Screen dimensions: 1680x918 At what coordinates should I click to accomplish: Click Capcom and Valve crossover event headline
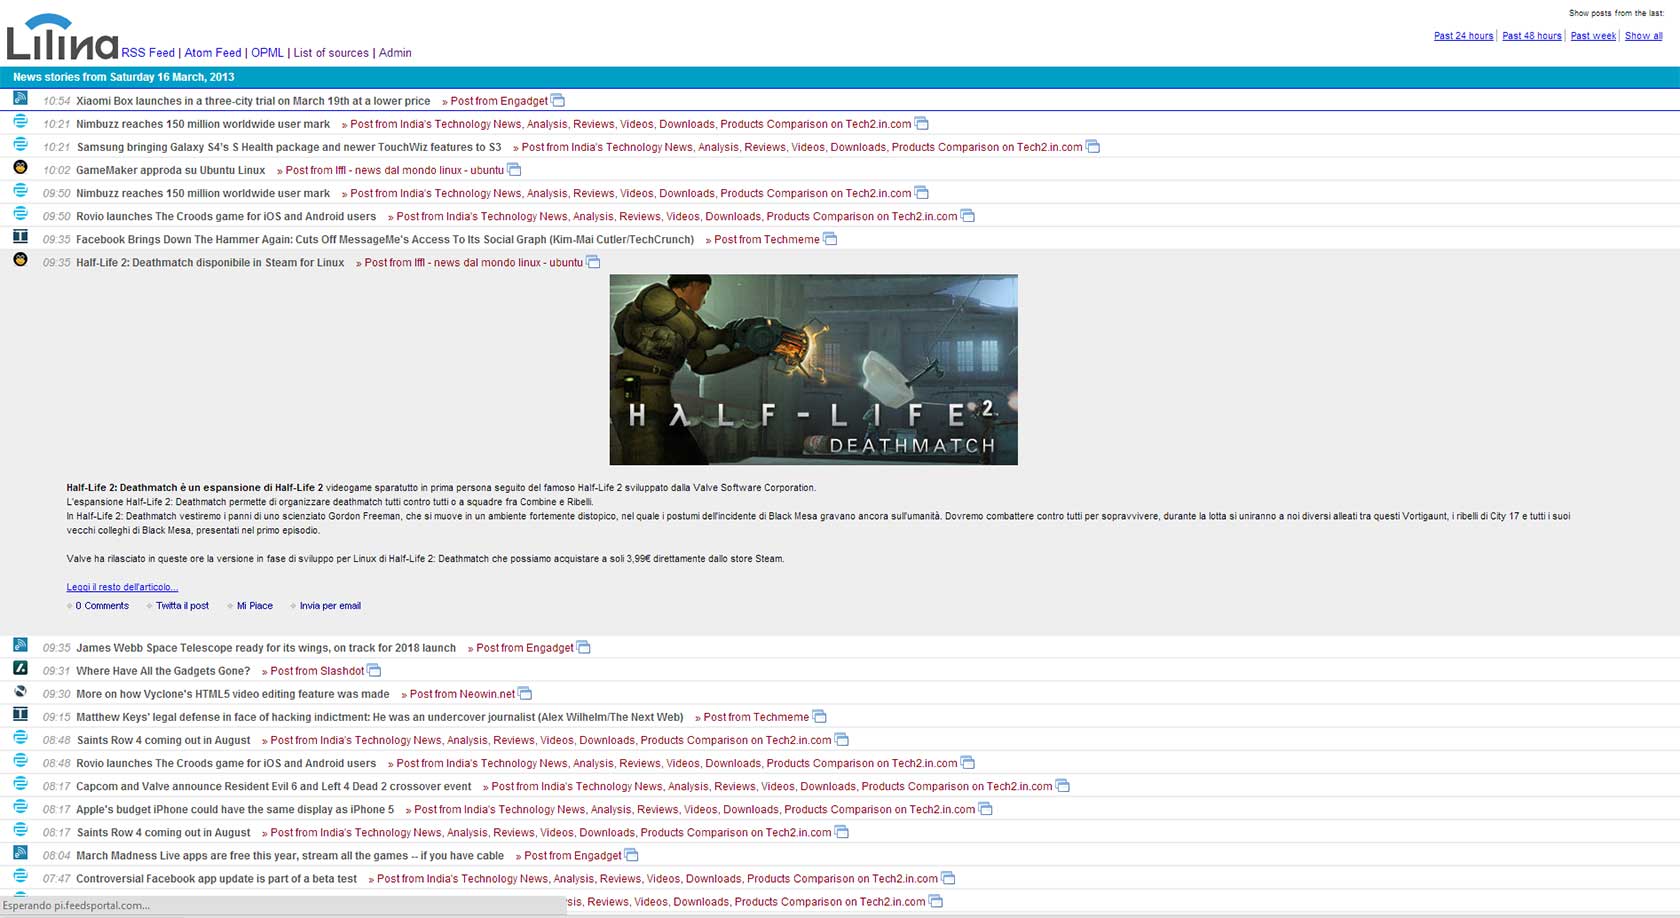pos(274,787)
